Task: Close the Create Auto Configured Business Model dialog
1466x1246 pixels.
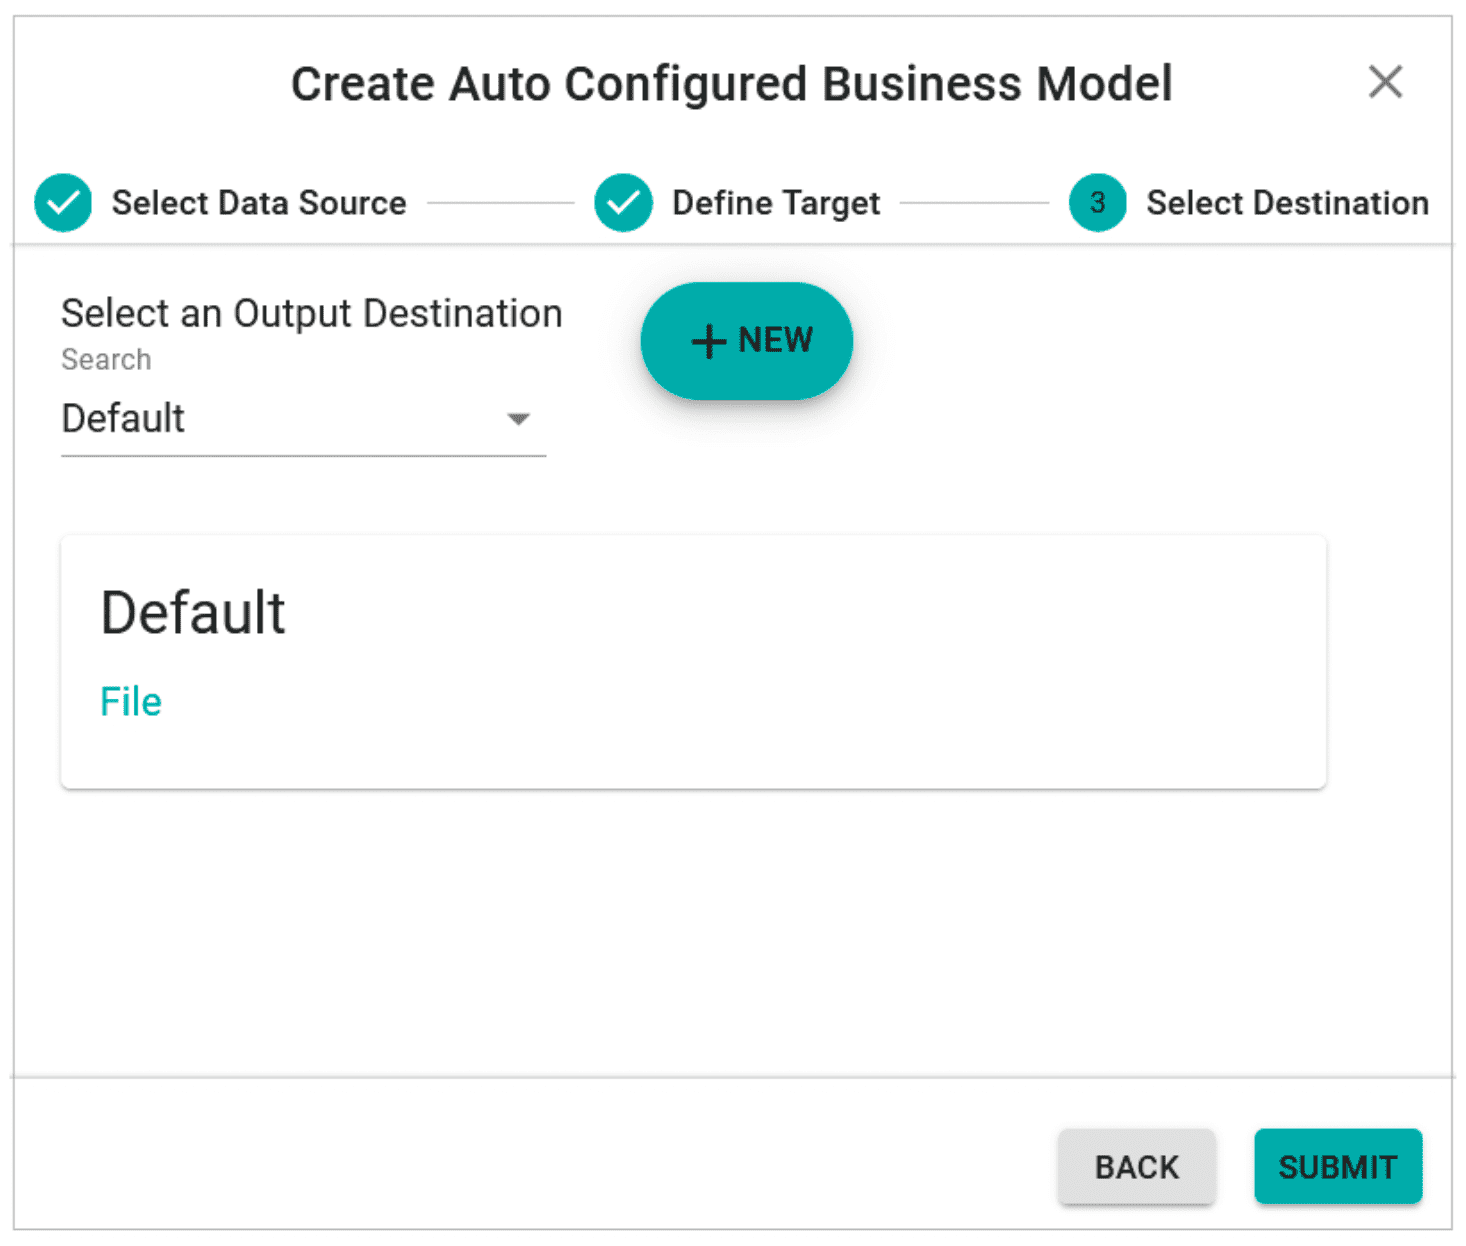Action: (x=1385, y=82)
